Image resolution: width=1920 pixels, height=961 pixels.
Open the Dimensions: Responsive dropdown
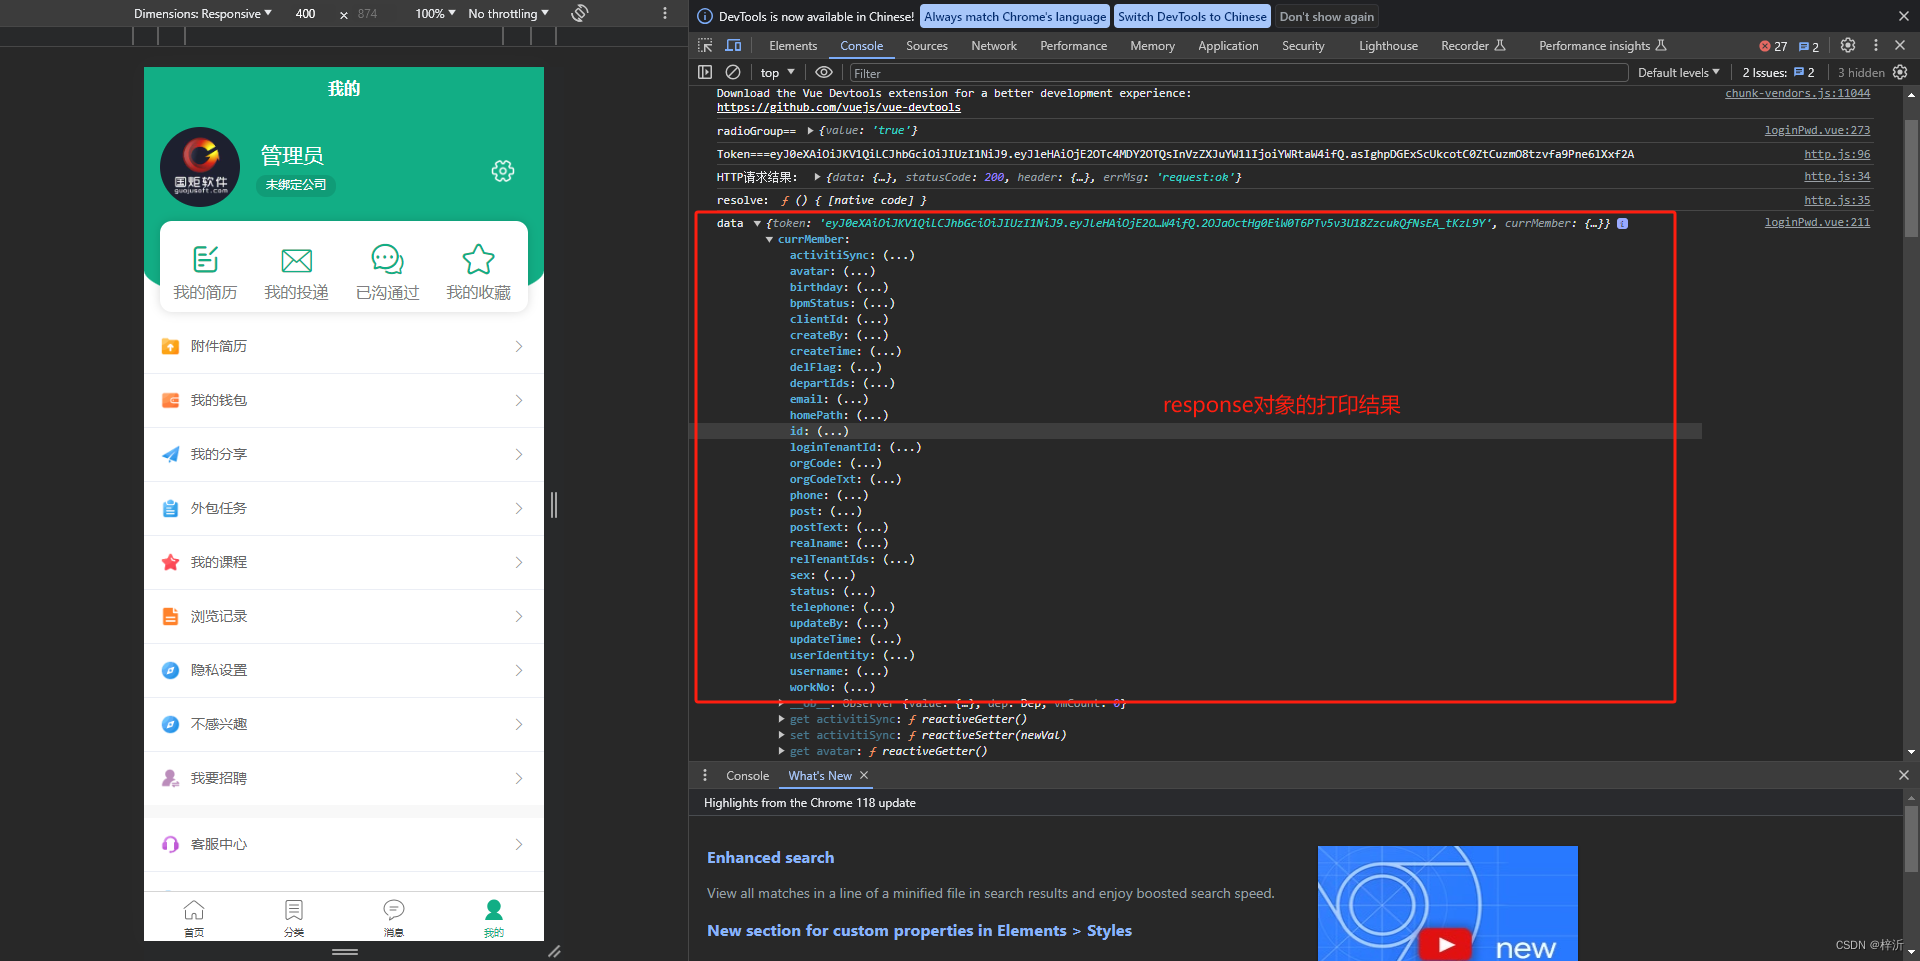(202, 14)
